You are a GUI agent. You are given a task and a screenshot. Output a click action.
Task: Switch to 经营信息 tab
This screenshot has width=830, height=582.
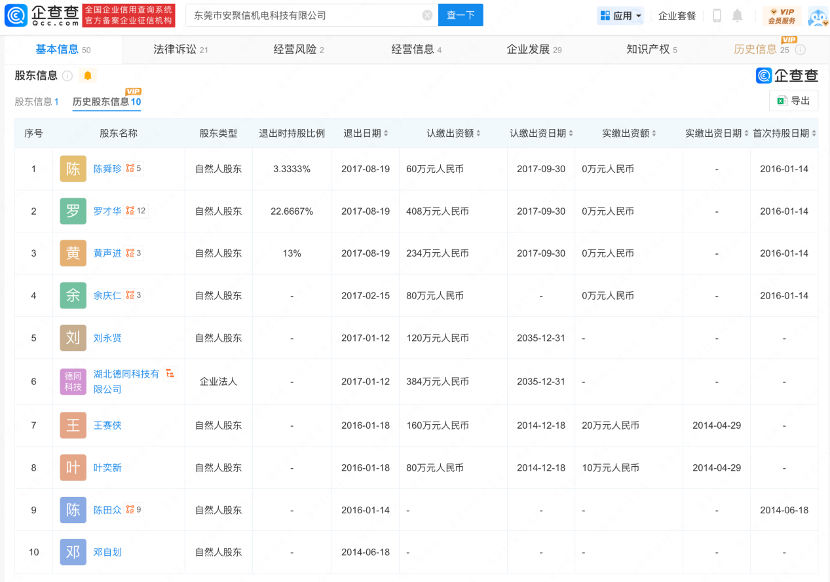point(416,49)
